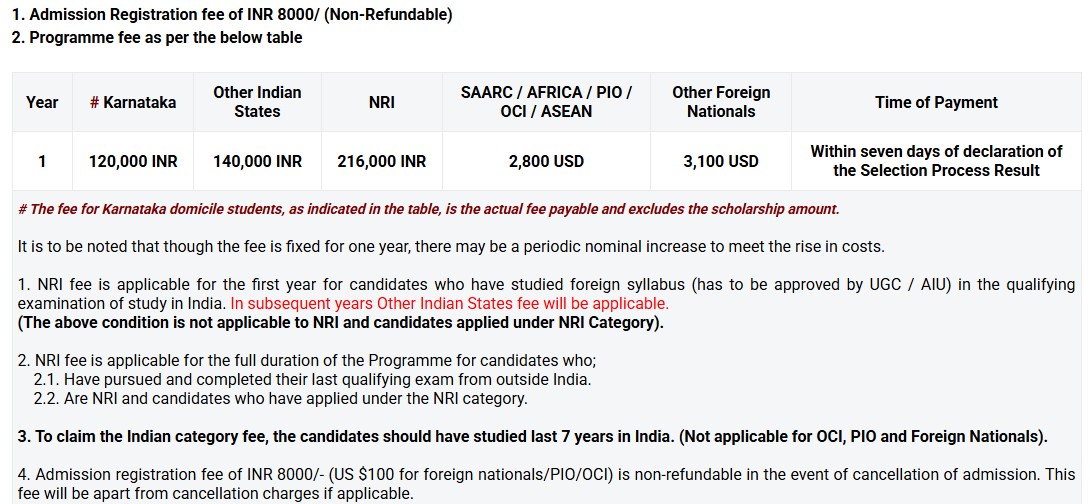Click 'Programme fee as per the below table' line
The height and width of the screenshot is (504, 1090).
coord(156,37)
